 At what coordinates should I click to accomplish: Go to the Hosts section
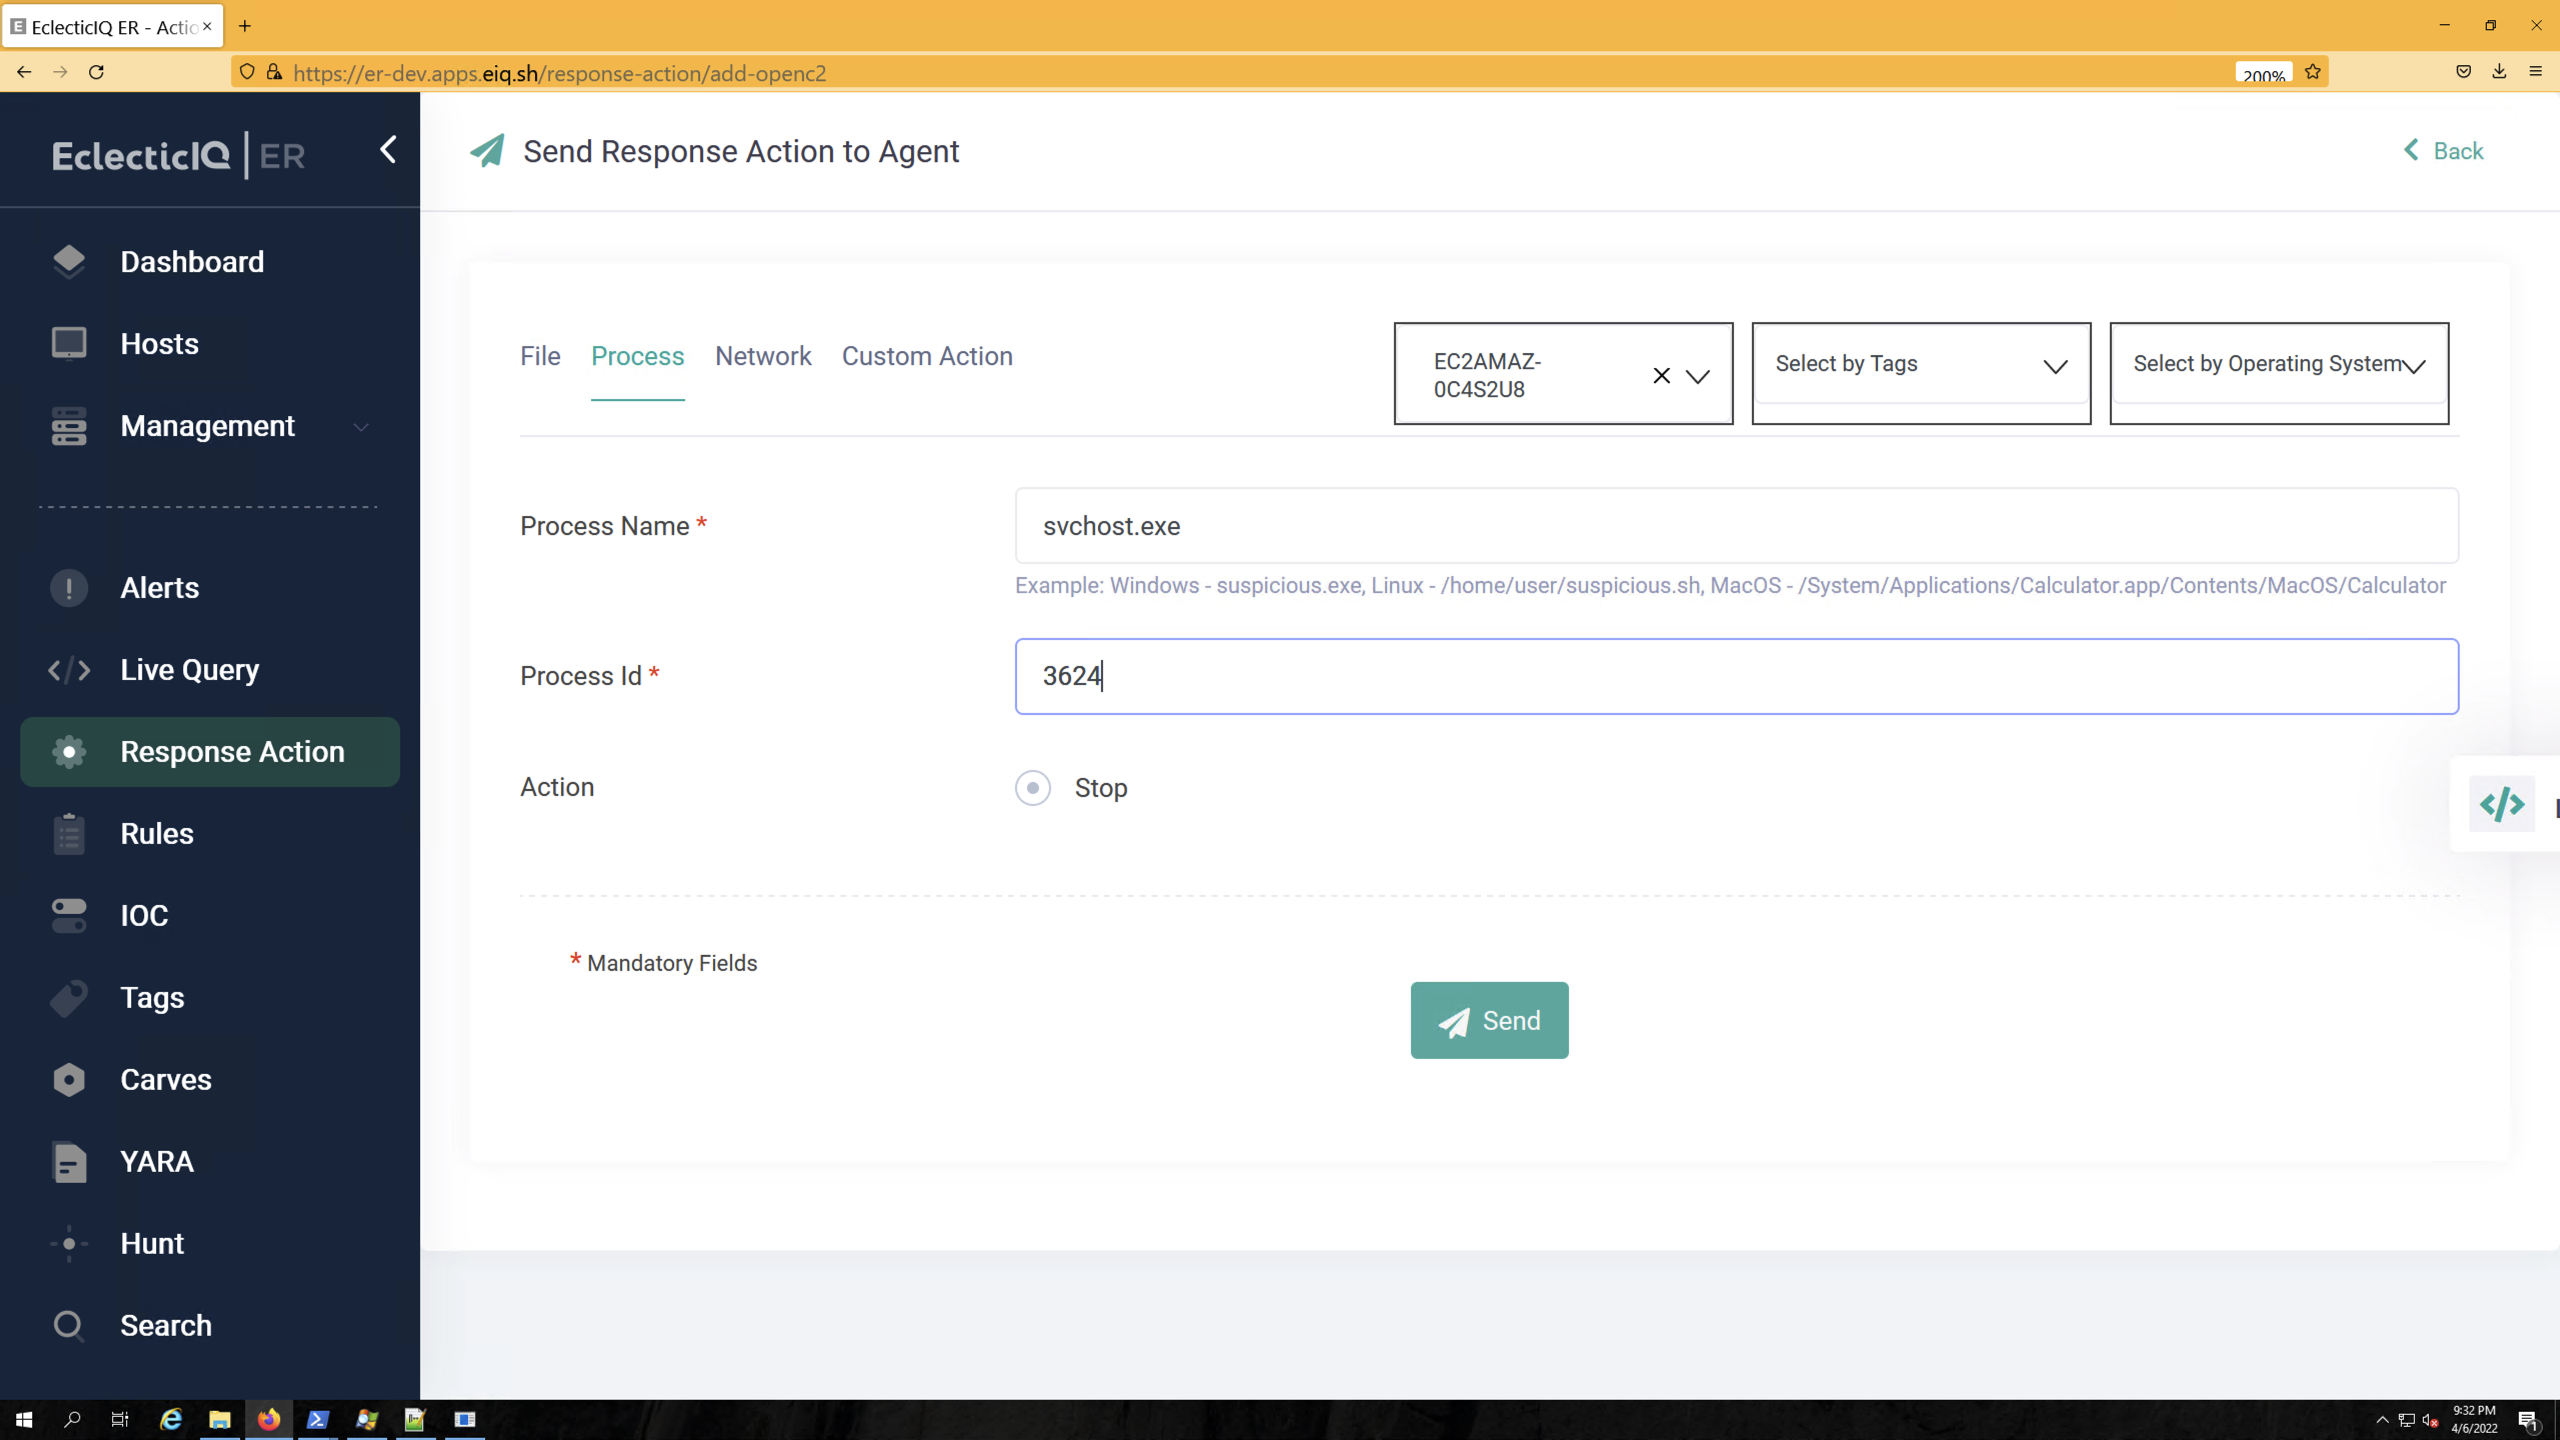pyautogui.click(x=159, y=344)
